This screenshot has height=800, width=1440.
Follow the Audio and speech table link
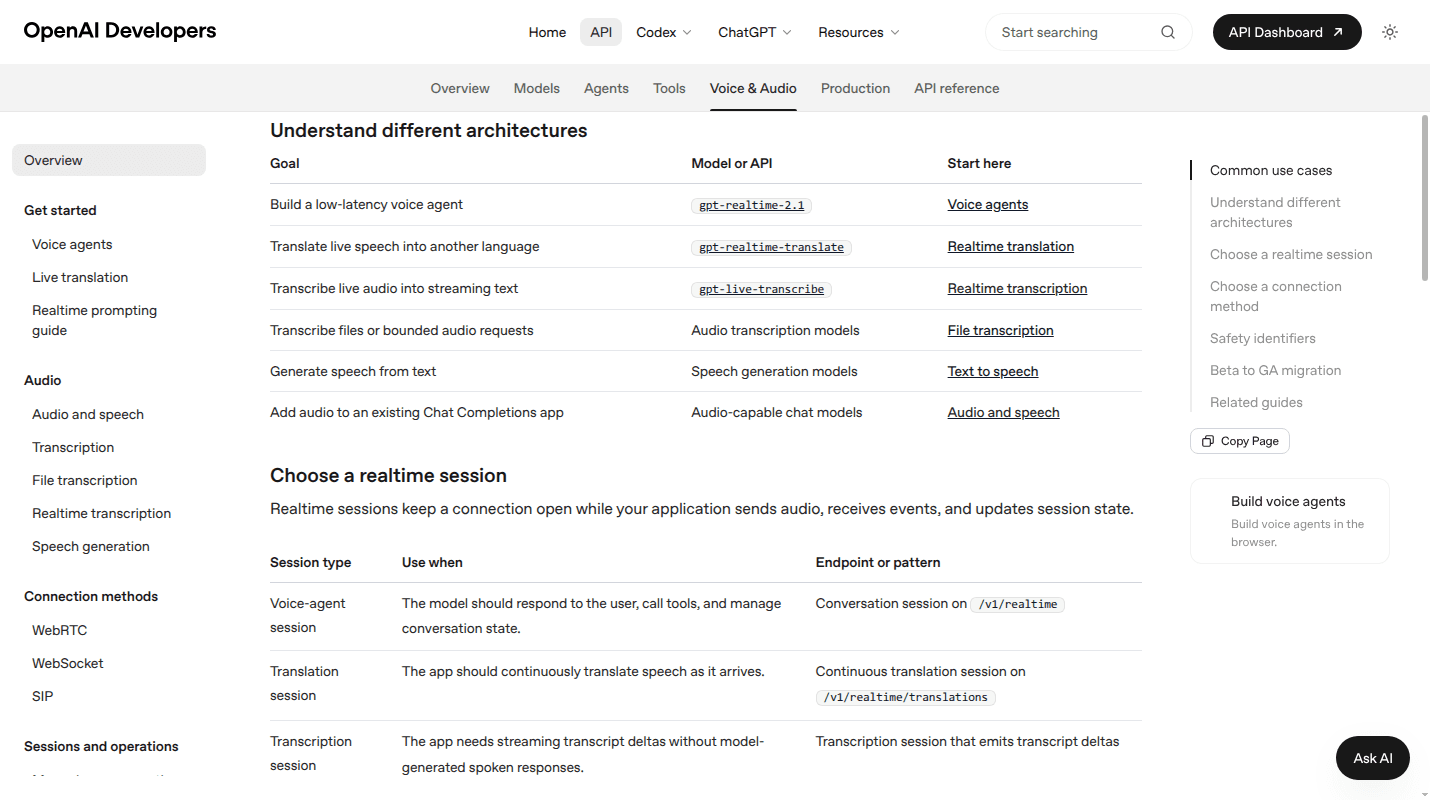pos(1004,412)
